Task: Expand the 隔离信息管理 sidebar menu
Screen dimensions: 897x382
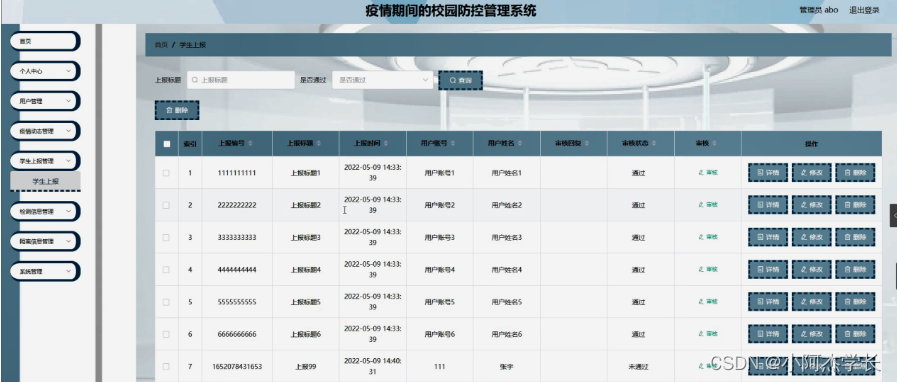Action: click(x=45, y=241)
